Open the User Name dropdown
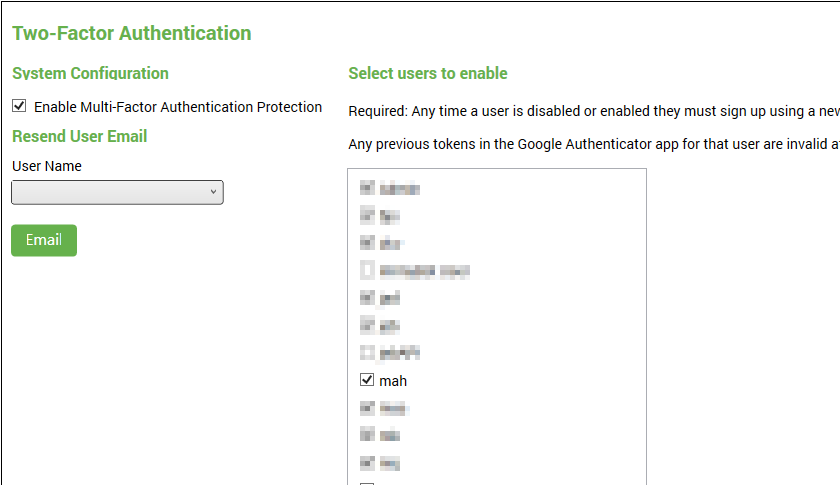This screenshot has width=840, height=485. [117, 193]
